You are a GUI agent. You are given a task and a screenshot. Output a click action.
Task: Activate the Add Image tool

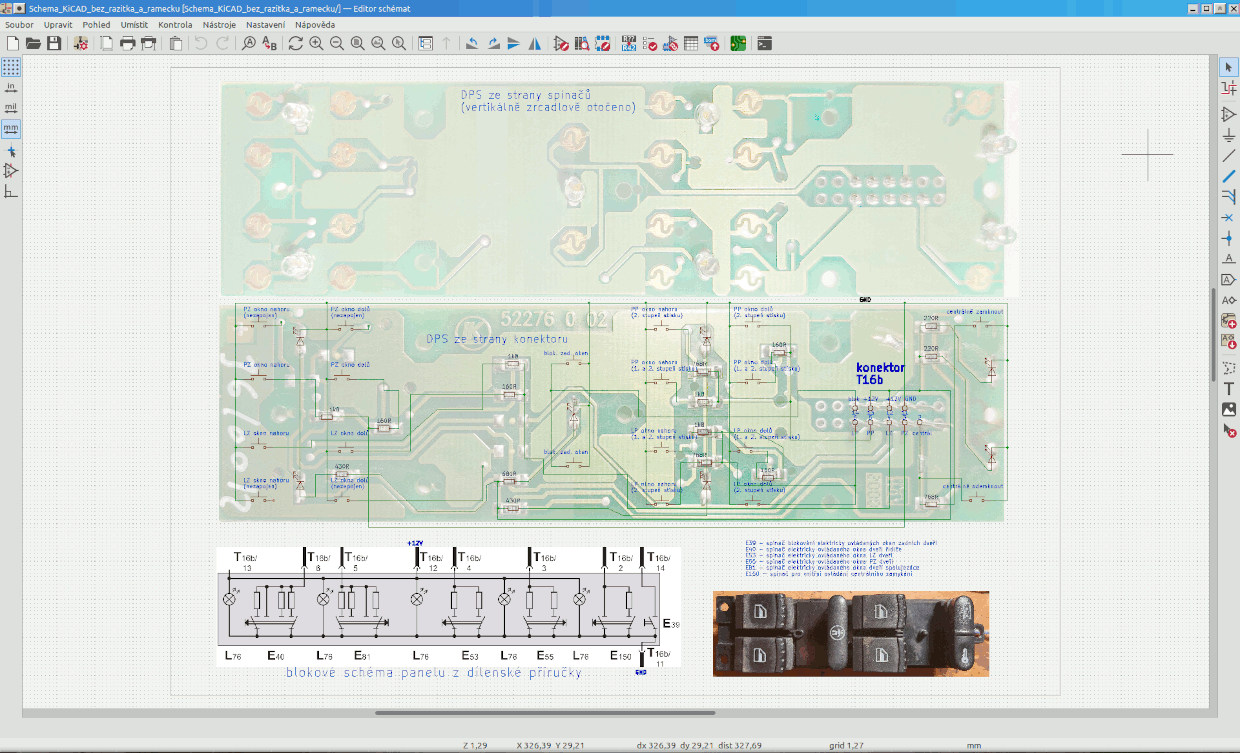tap(1229, 409)
